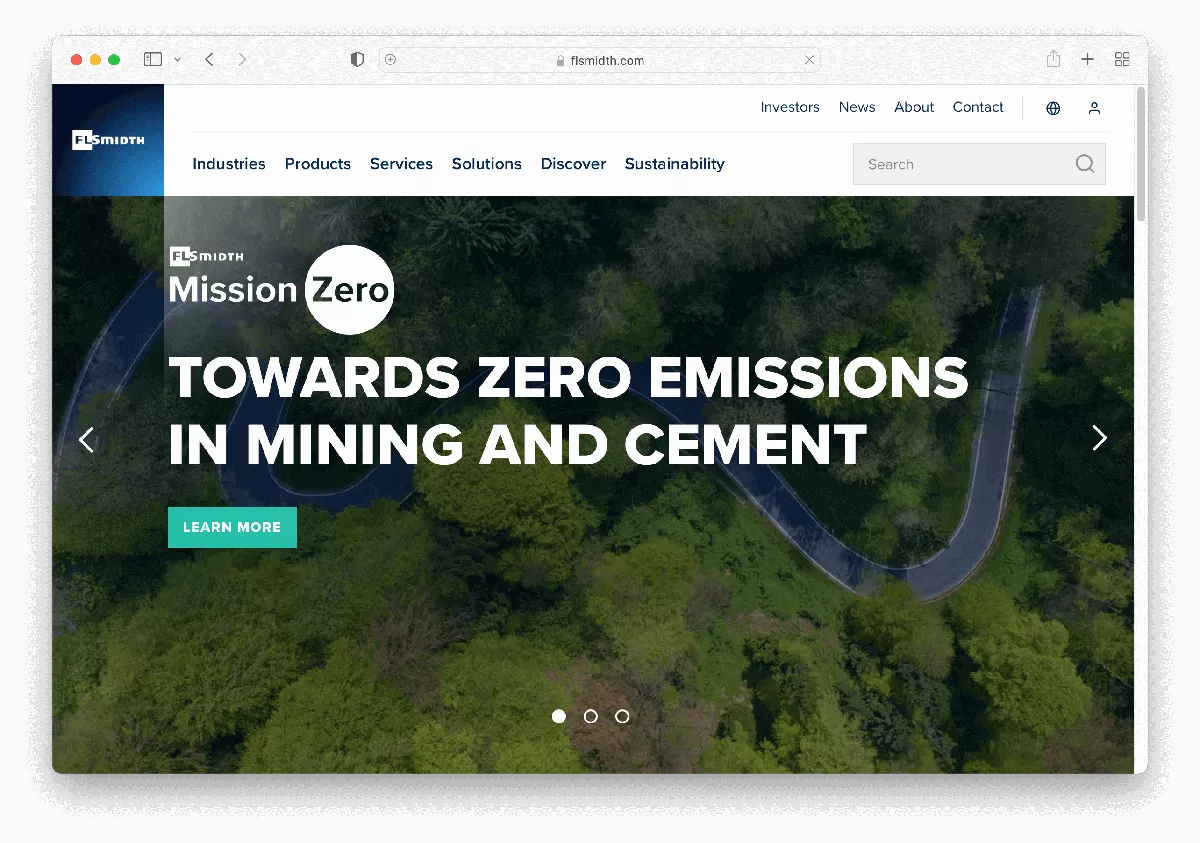This screenshot has height=843, width=1200.
Task: Expand the Industries menu
Action: click(x=229, y=164)
